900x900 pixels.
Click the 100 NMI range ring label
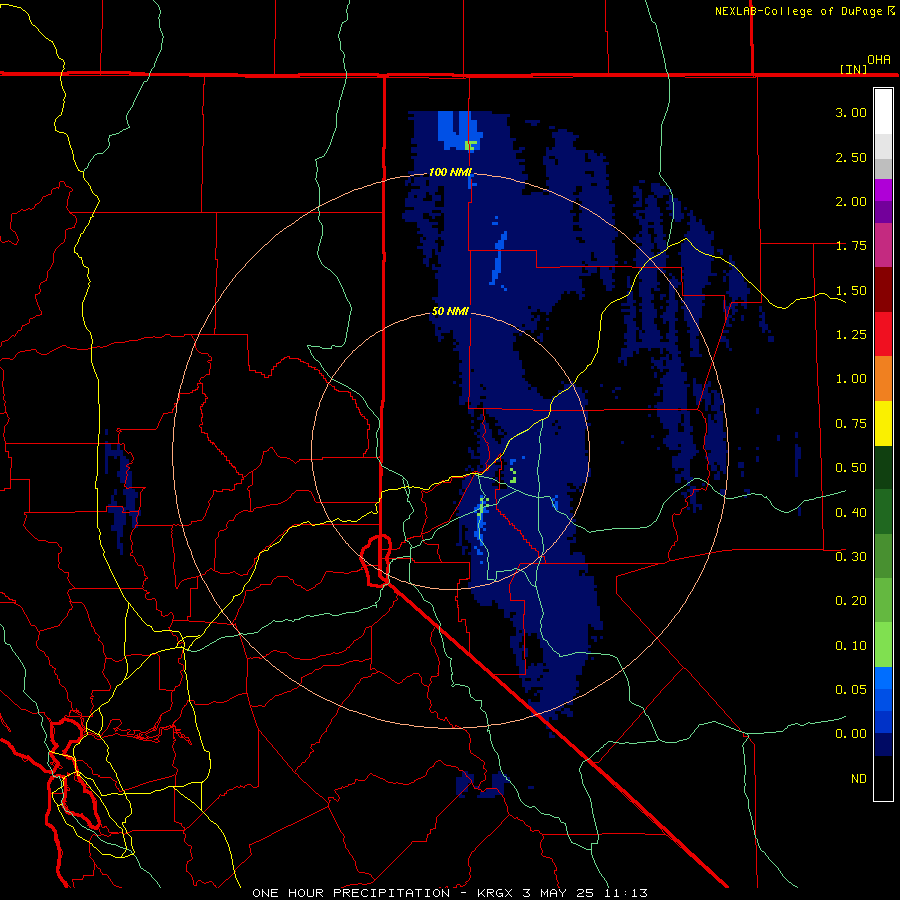tap(450, 172)
